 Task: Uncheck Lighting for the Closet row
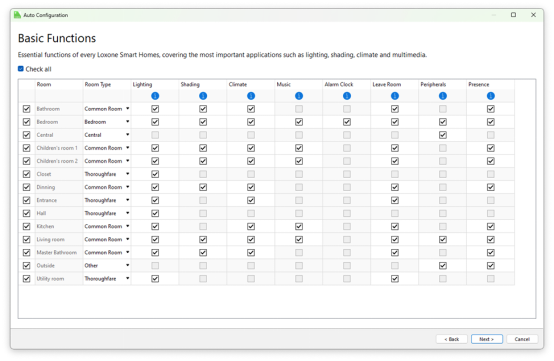point(155,174)
